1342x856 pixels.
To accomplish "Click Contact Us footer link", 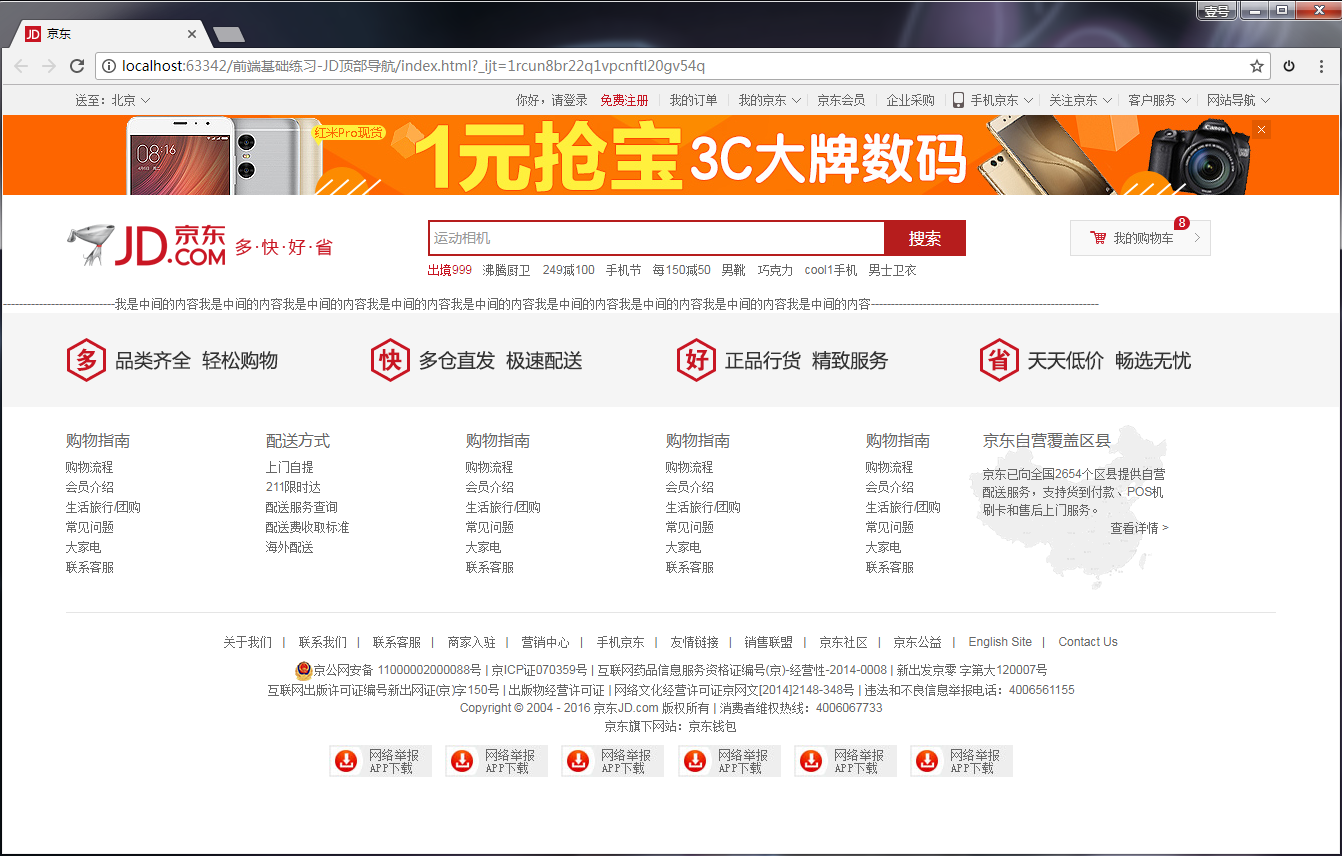I will click(1088, 642).
